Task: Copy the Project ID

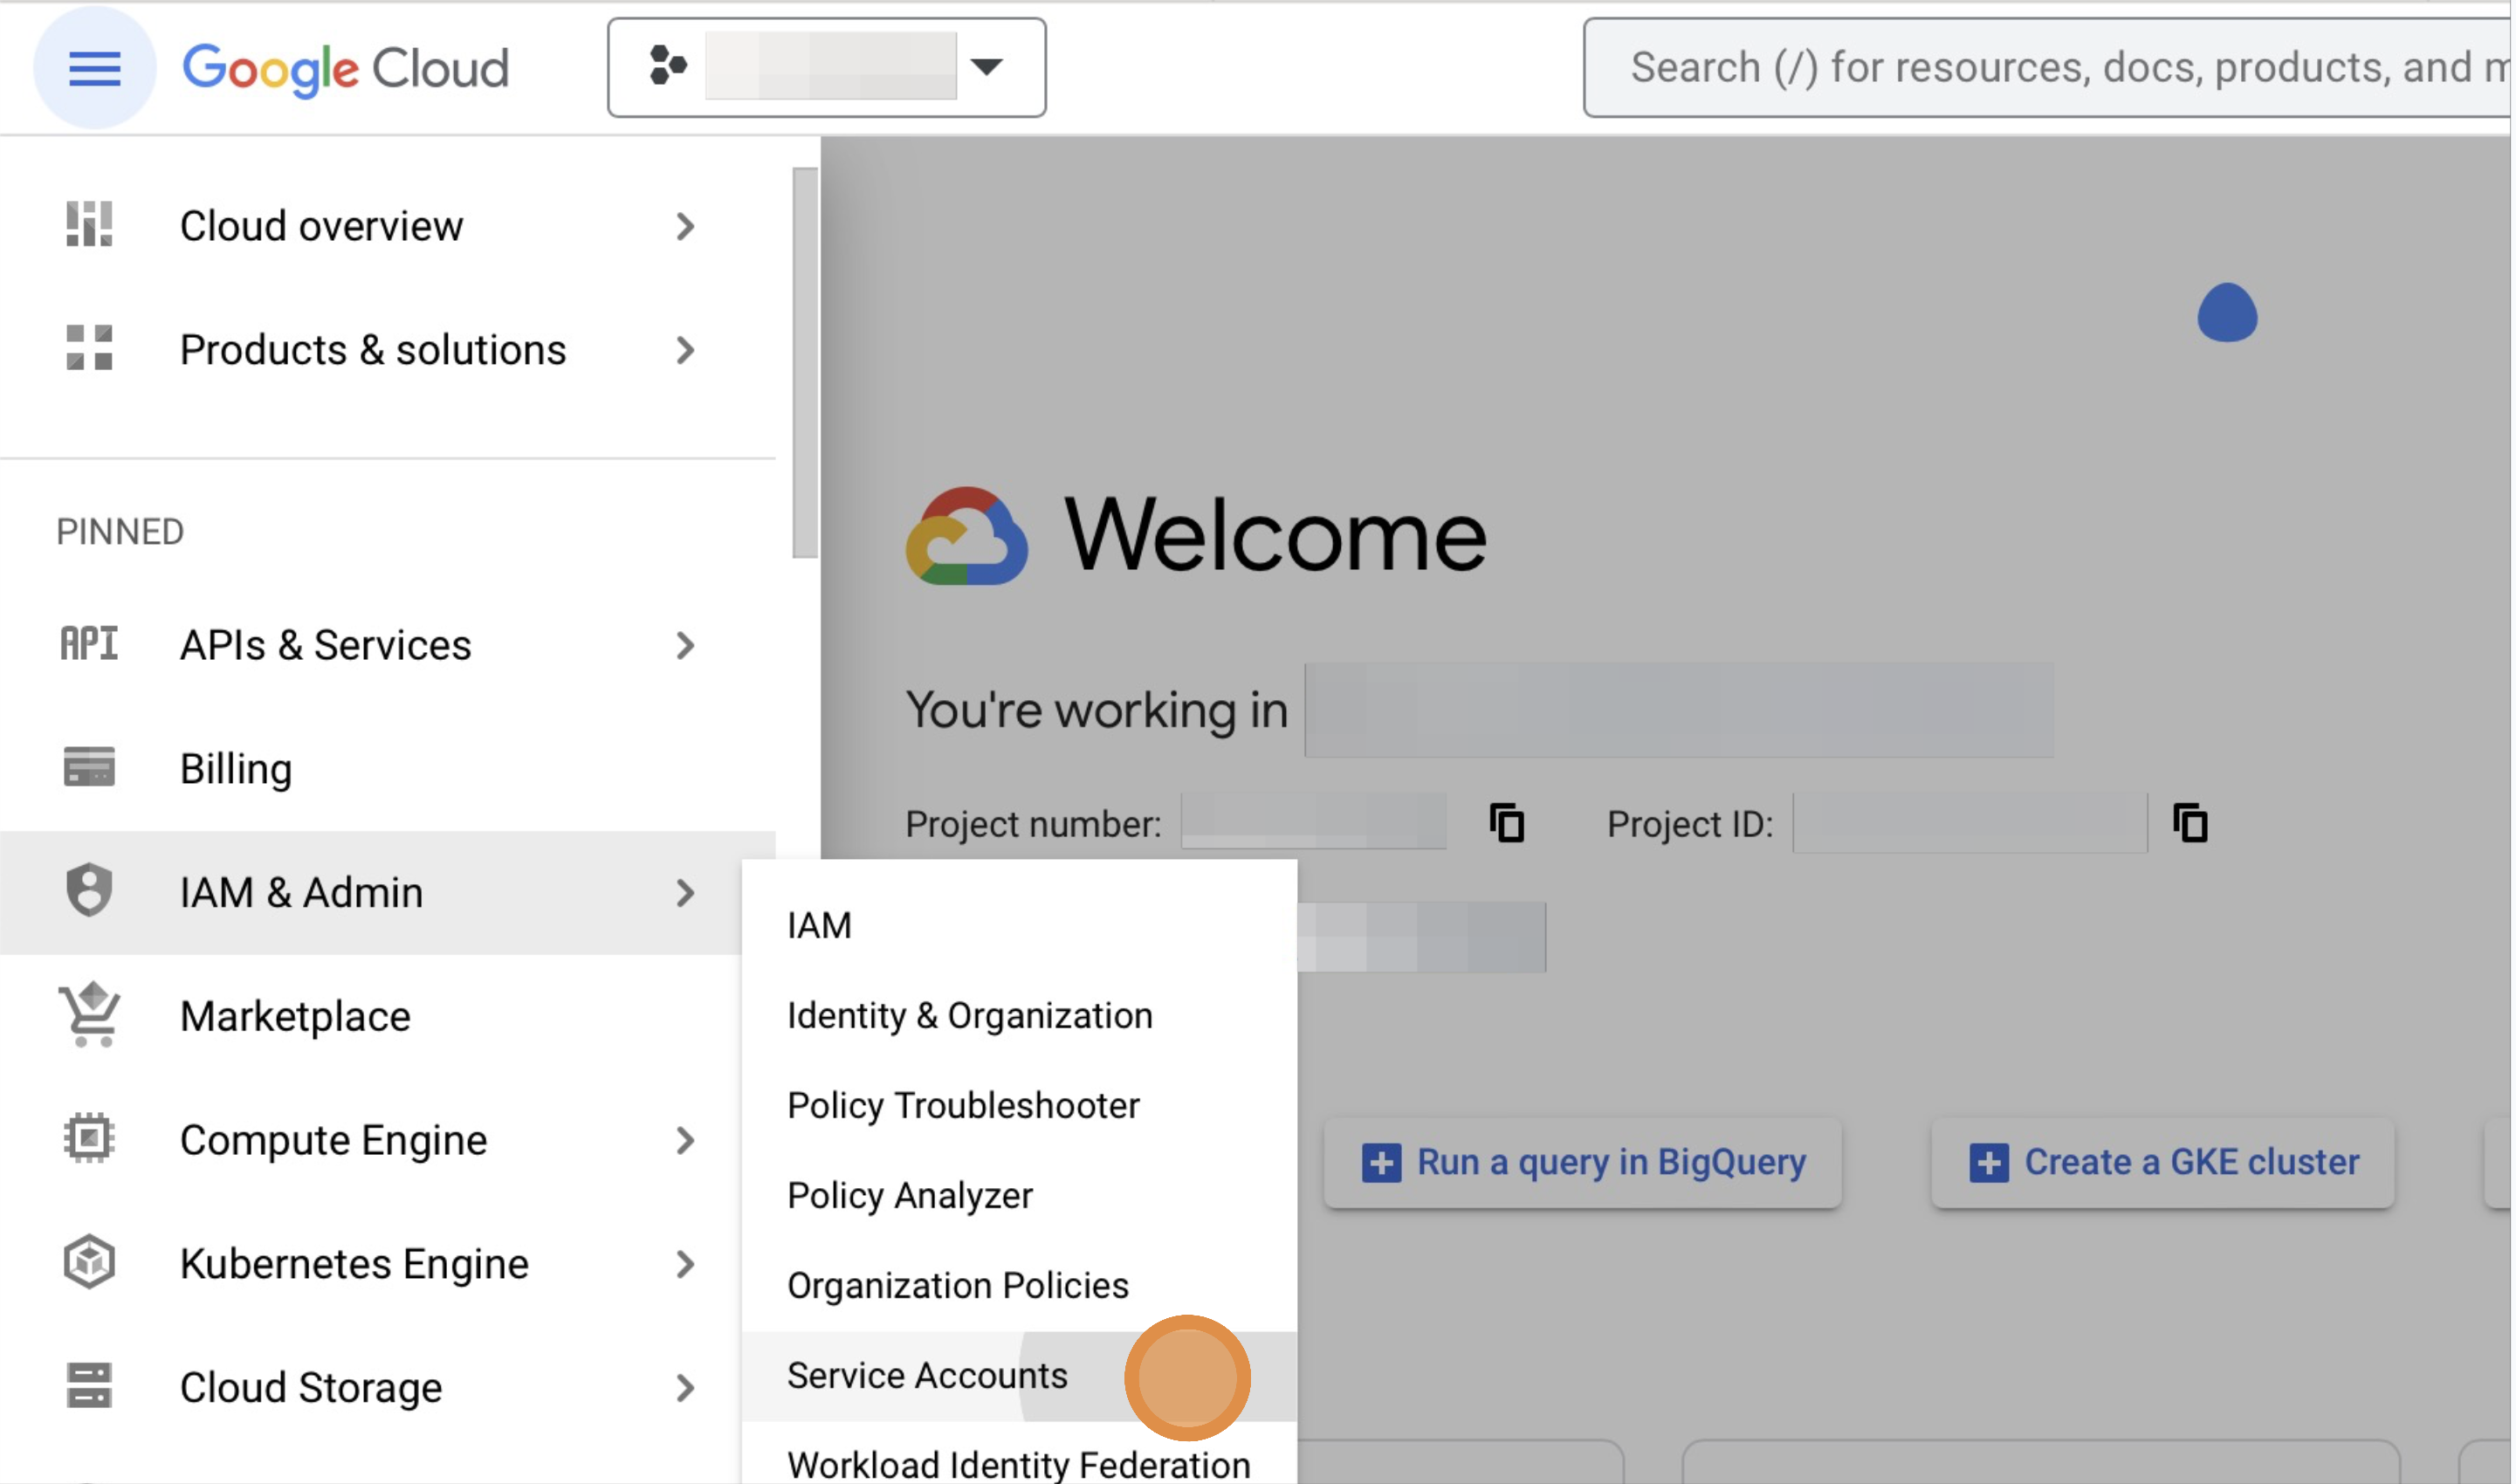Action: pyautogui.click(x=2190, y=823)
